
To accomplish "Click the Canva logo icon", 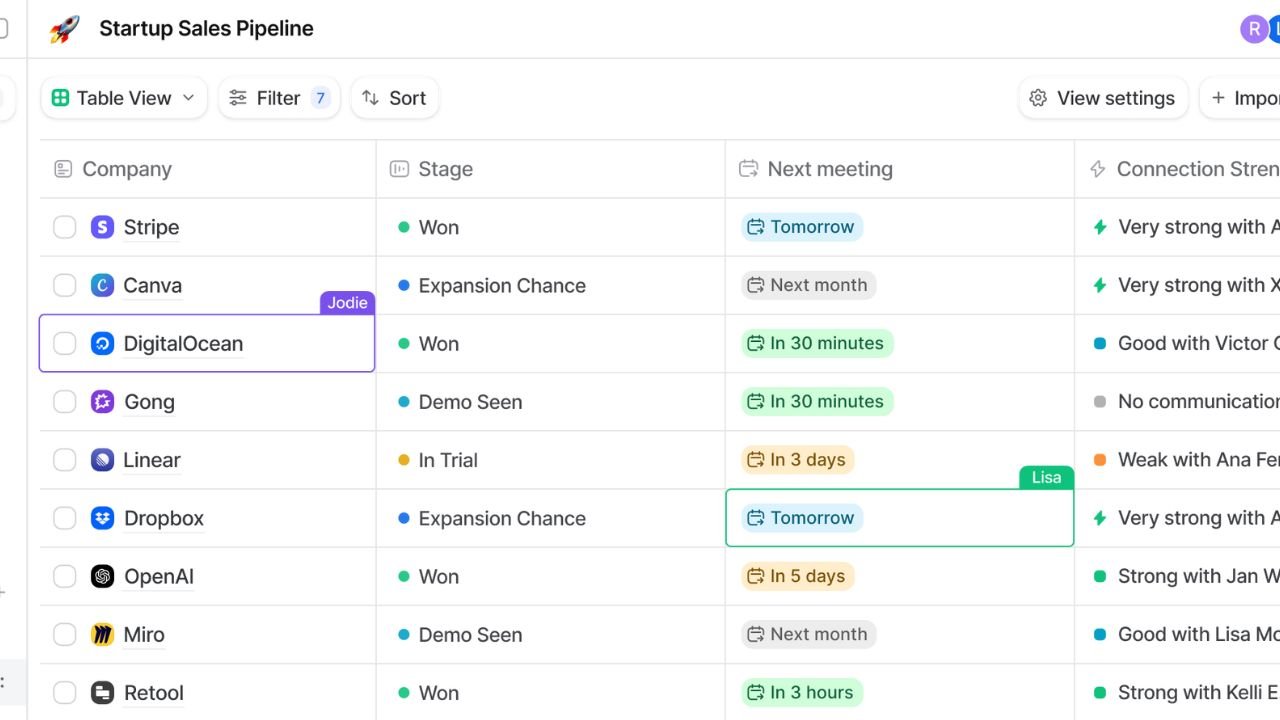I will coord(101,285).
